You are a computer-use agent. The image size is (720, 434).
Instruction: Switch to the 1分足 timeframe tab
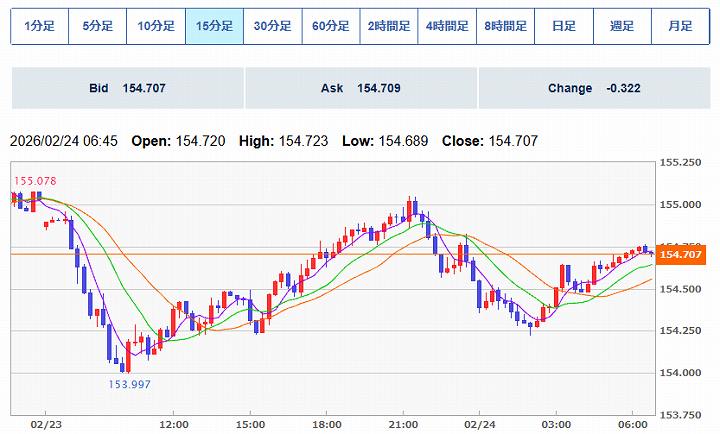[x=39, y=27]
